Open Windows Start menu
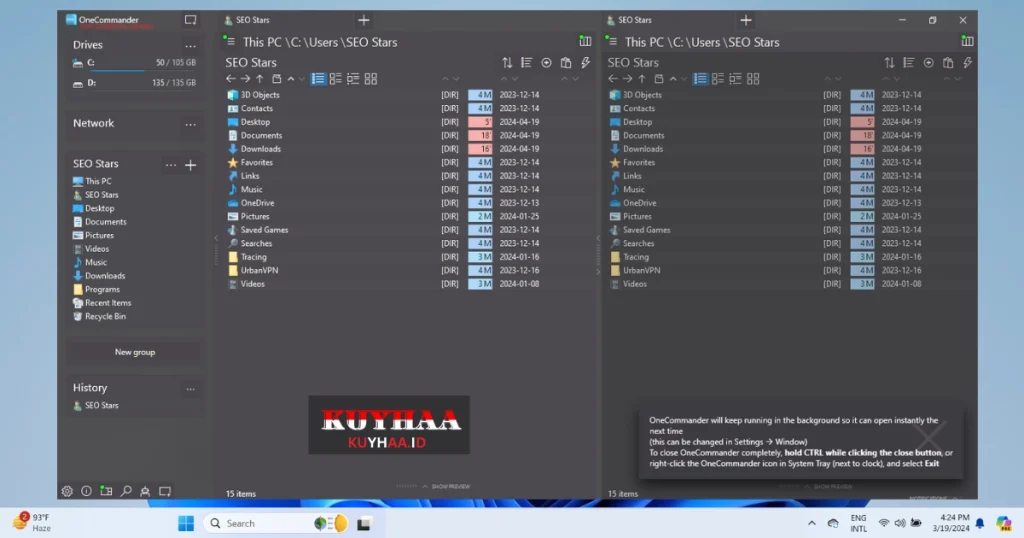 186,523
